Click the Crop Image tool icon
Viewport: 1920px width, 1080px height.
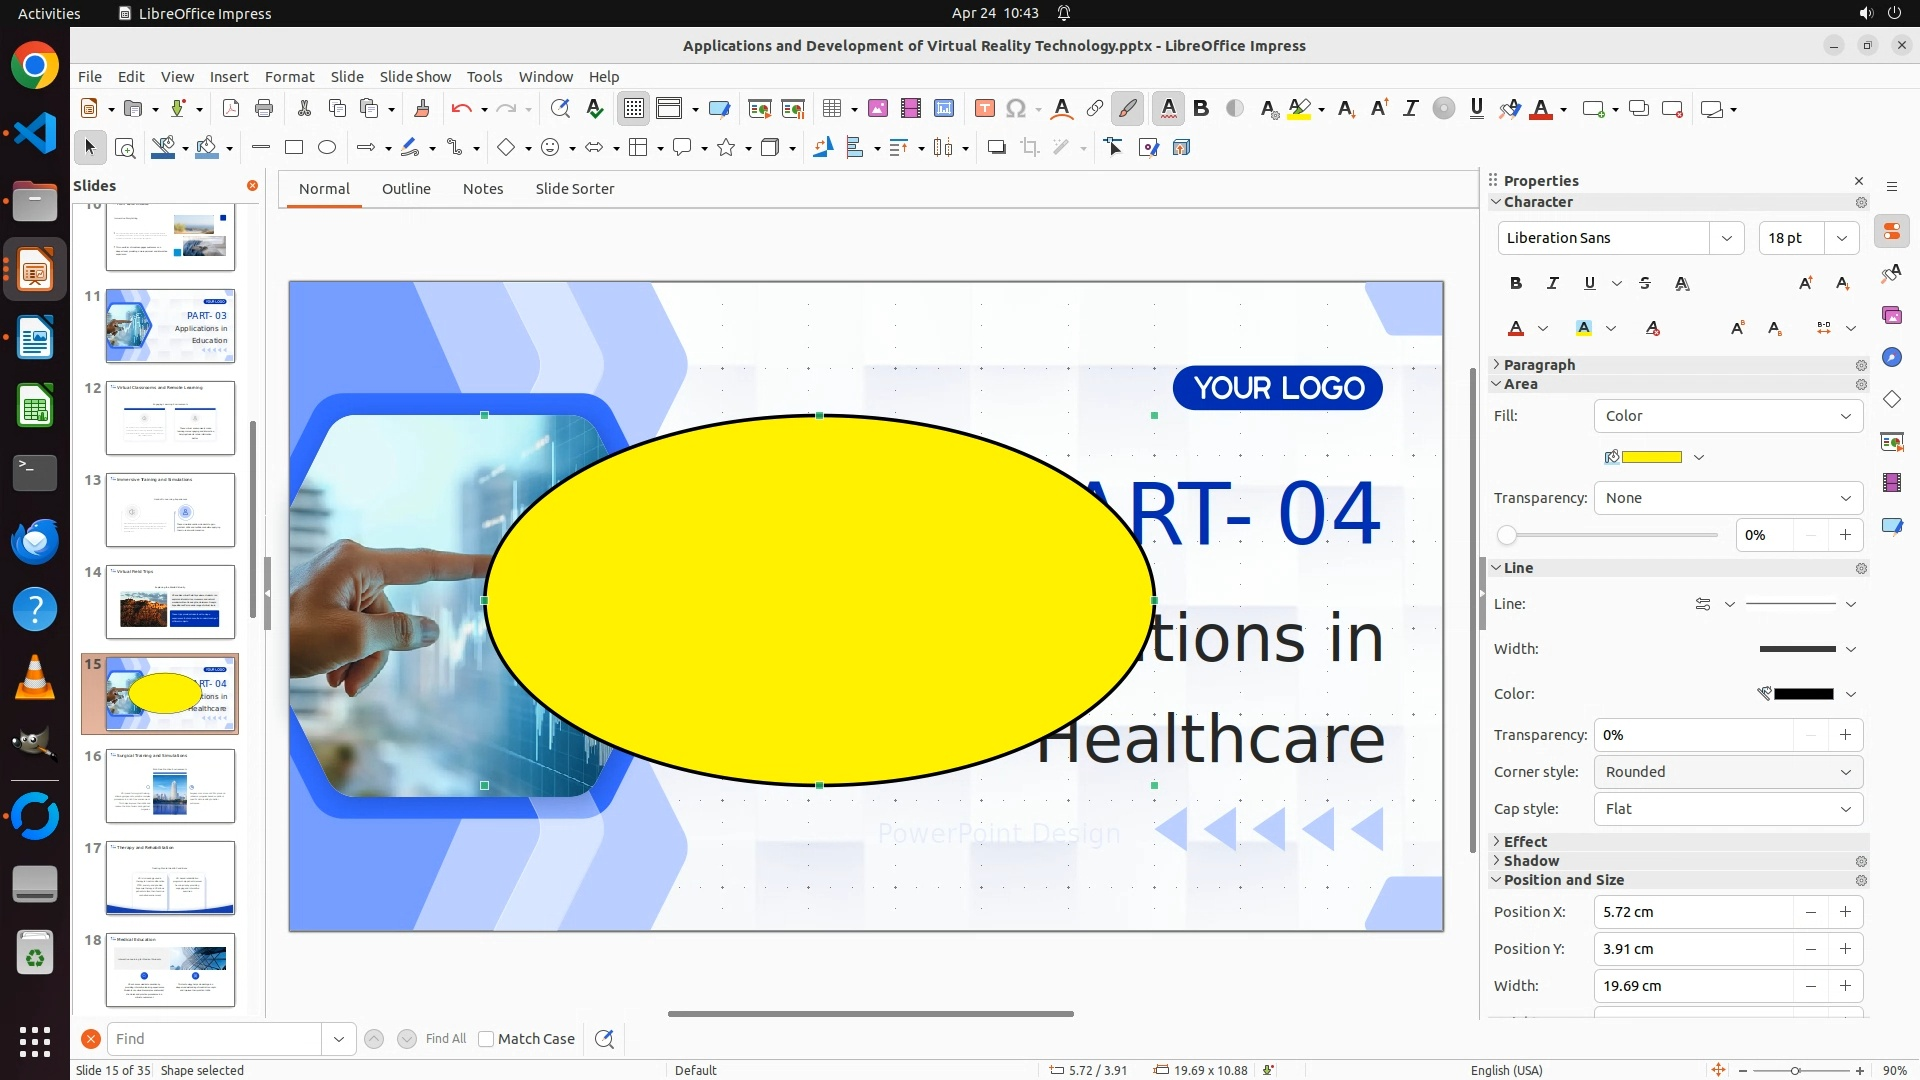click(1029, 148)
